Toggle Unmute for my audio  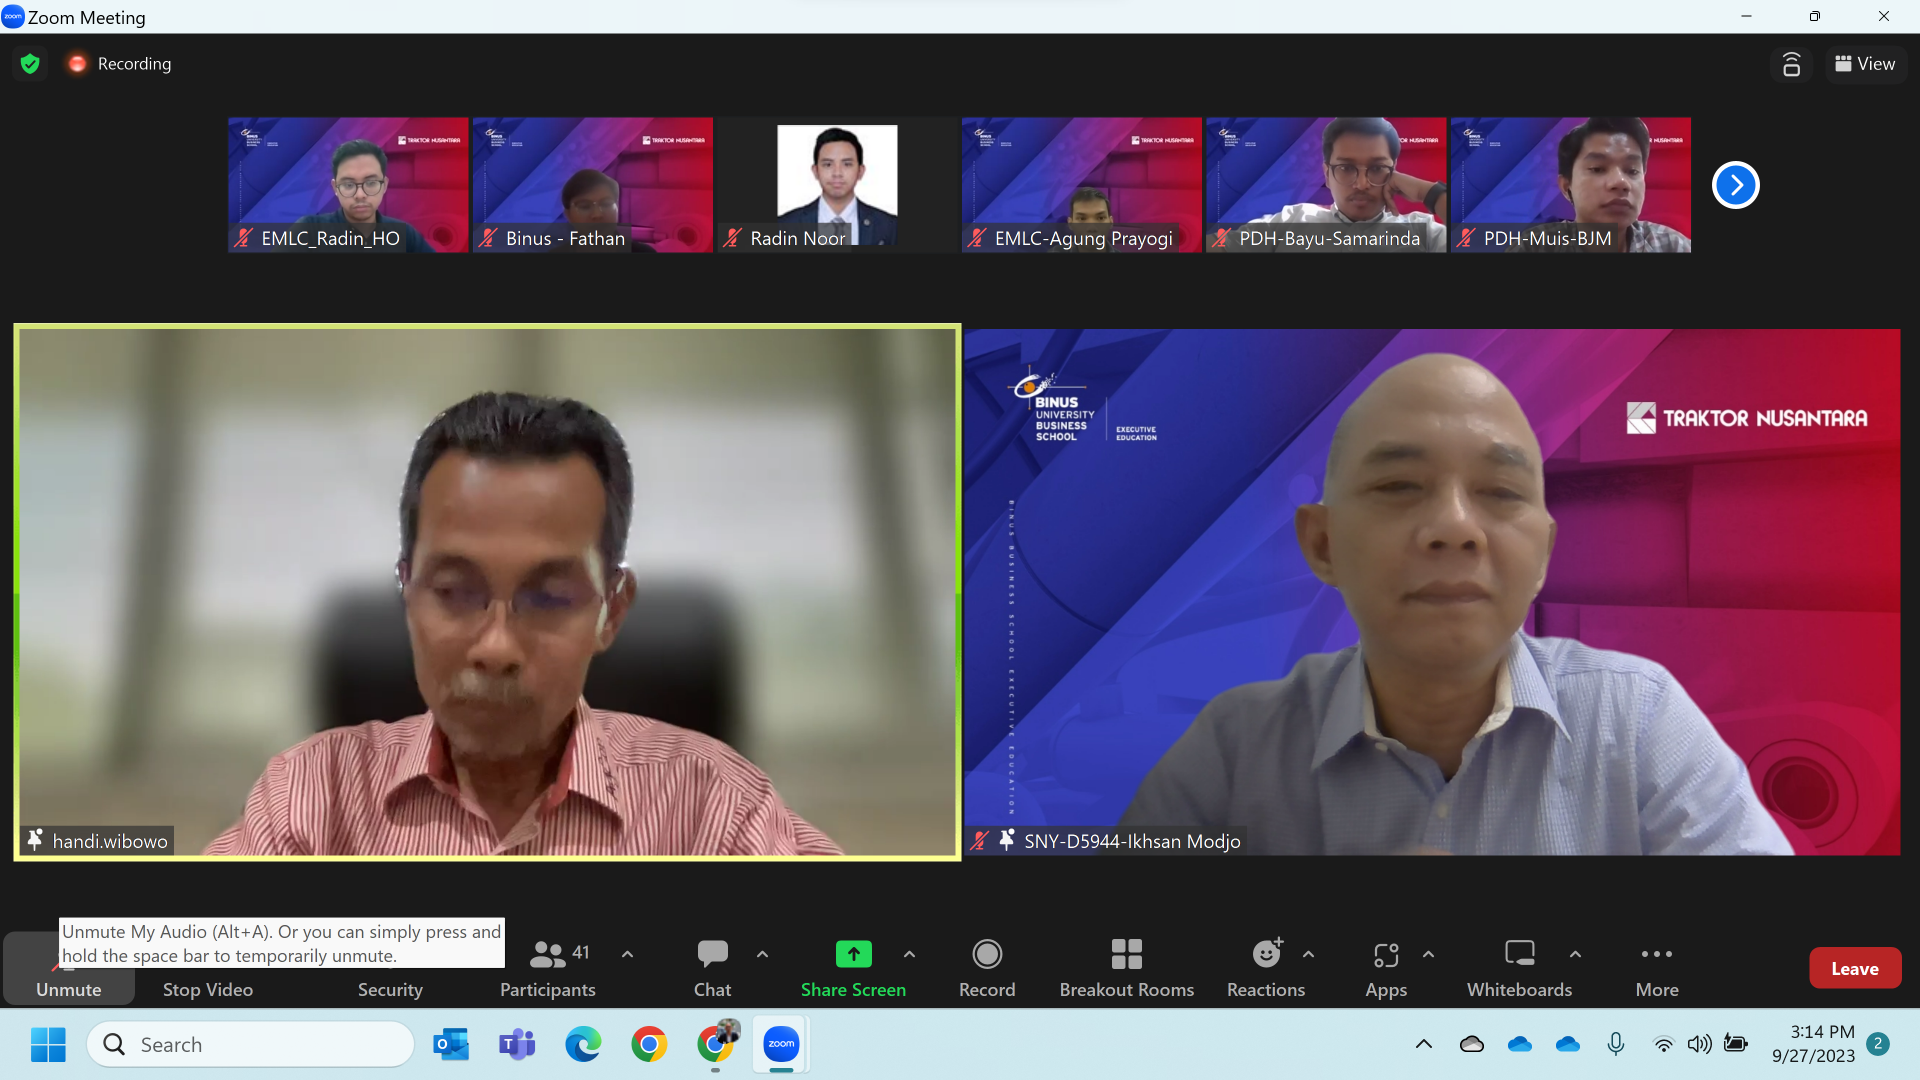tap(68, 985)
